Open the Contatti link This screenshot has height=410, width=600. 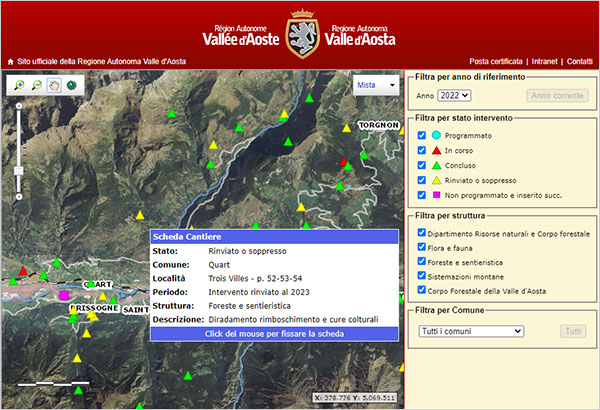coord(580,62)
